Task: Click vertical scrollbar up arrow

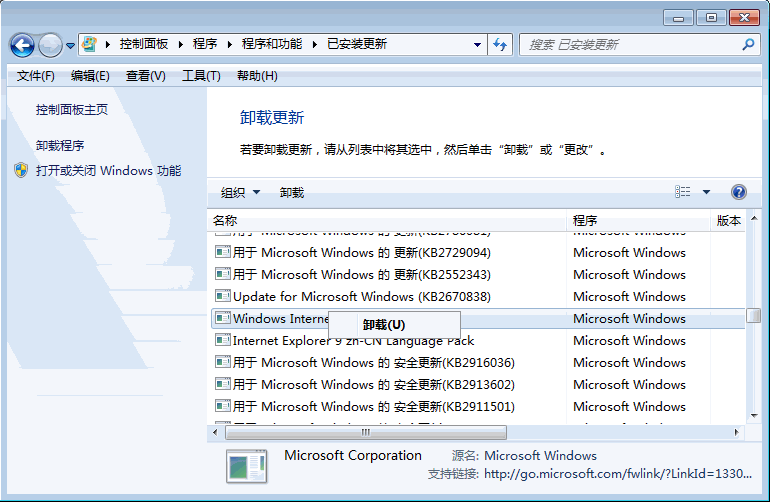Action: (x=754, y=218)
